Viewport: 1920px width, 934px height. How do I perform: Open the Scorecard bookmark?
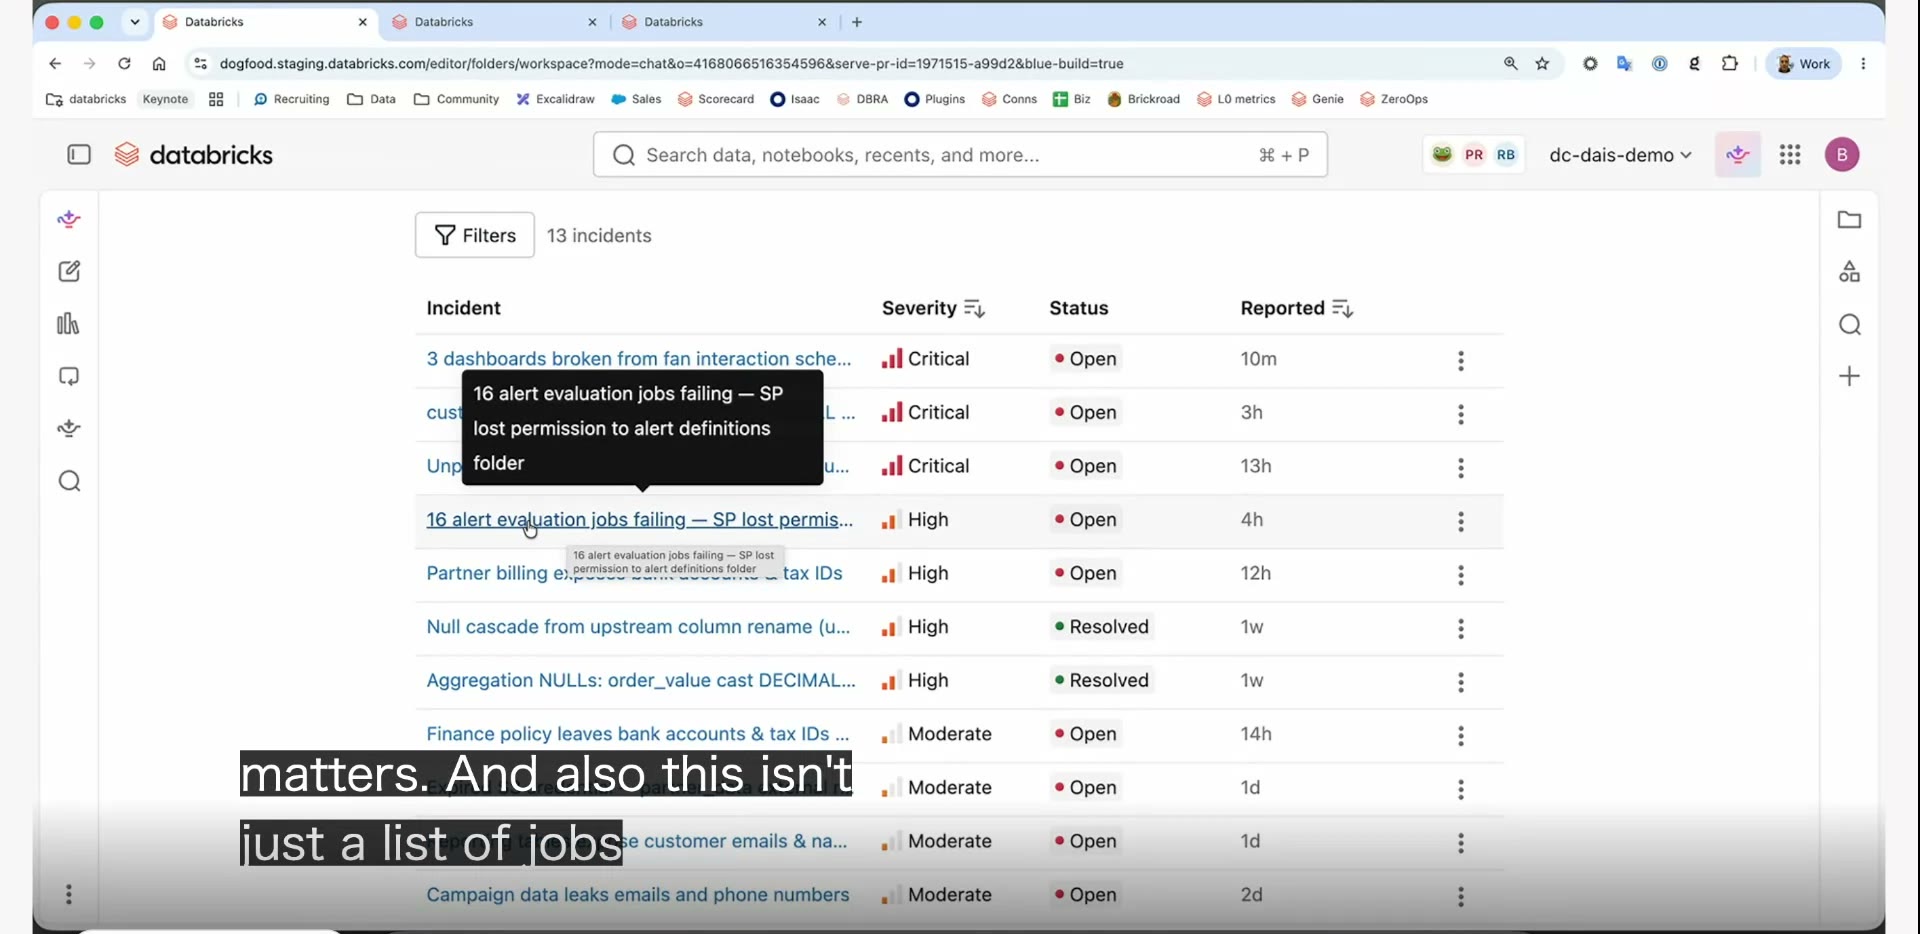pos(716,100)
